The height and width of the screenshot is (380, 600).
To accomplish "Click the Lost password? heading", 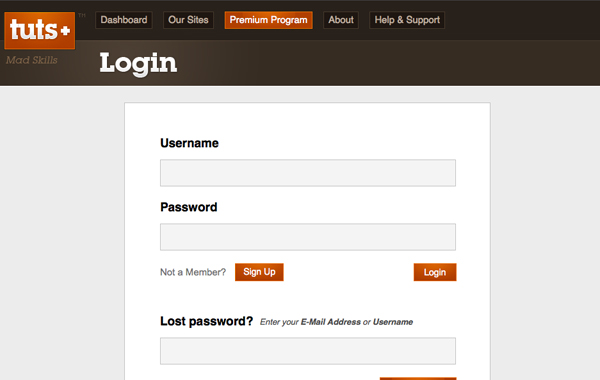I will (207, 321).
